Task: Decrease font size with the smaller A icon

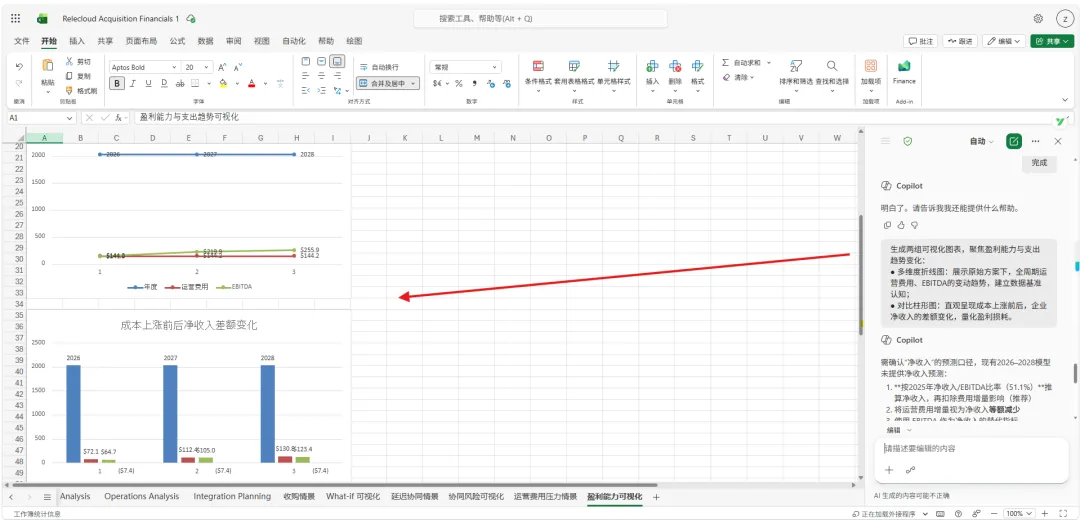Action: (x=238, y=67)
